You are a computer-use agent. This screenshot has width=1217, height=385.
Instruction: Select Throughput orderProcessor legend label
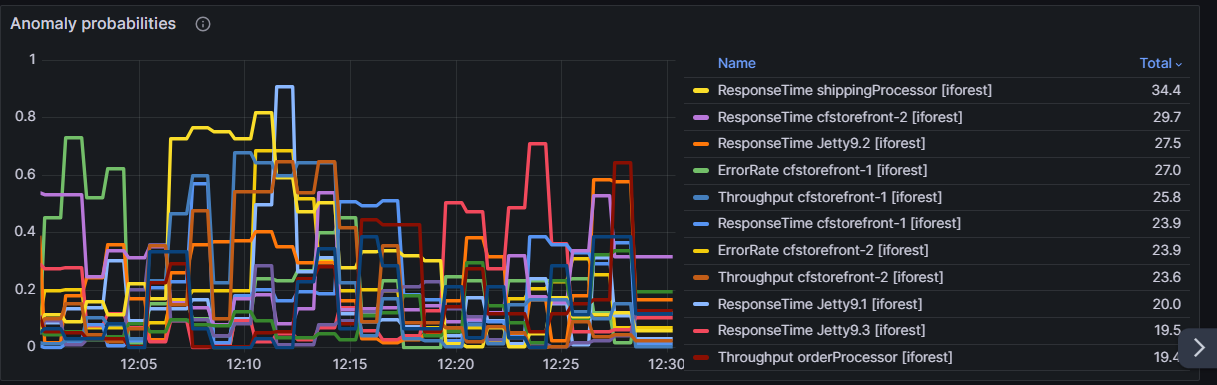[x=835, y=357]
